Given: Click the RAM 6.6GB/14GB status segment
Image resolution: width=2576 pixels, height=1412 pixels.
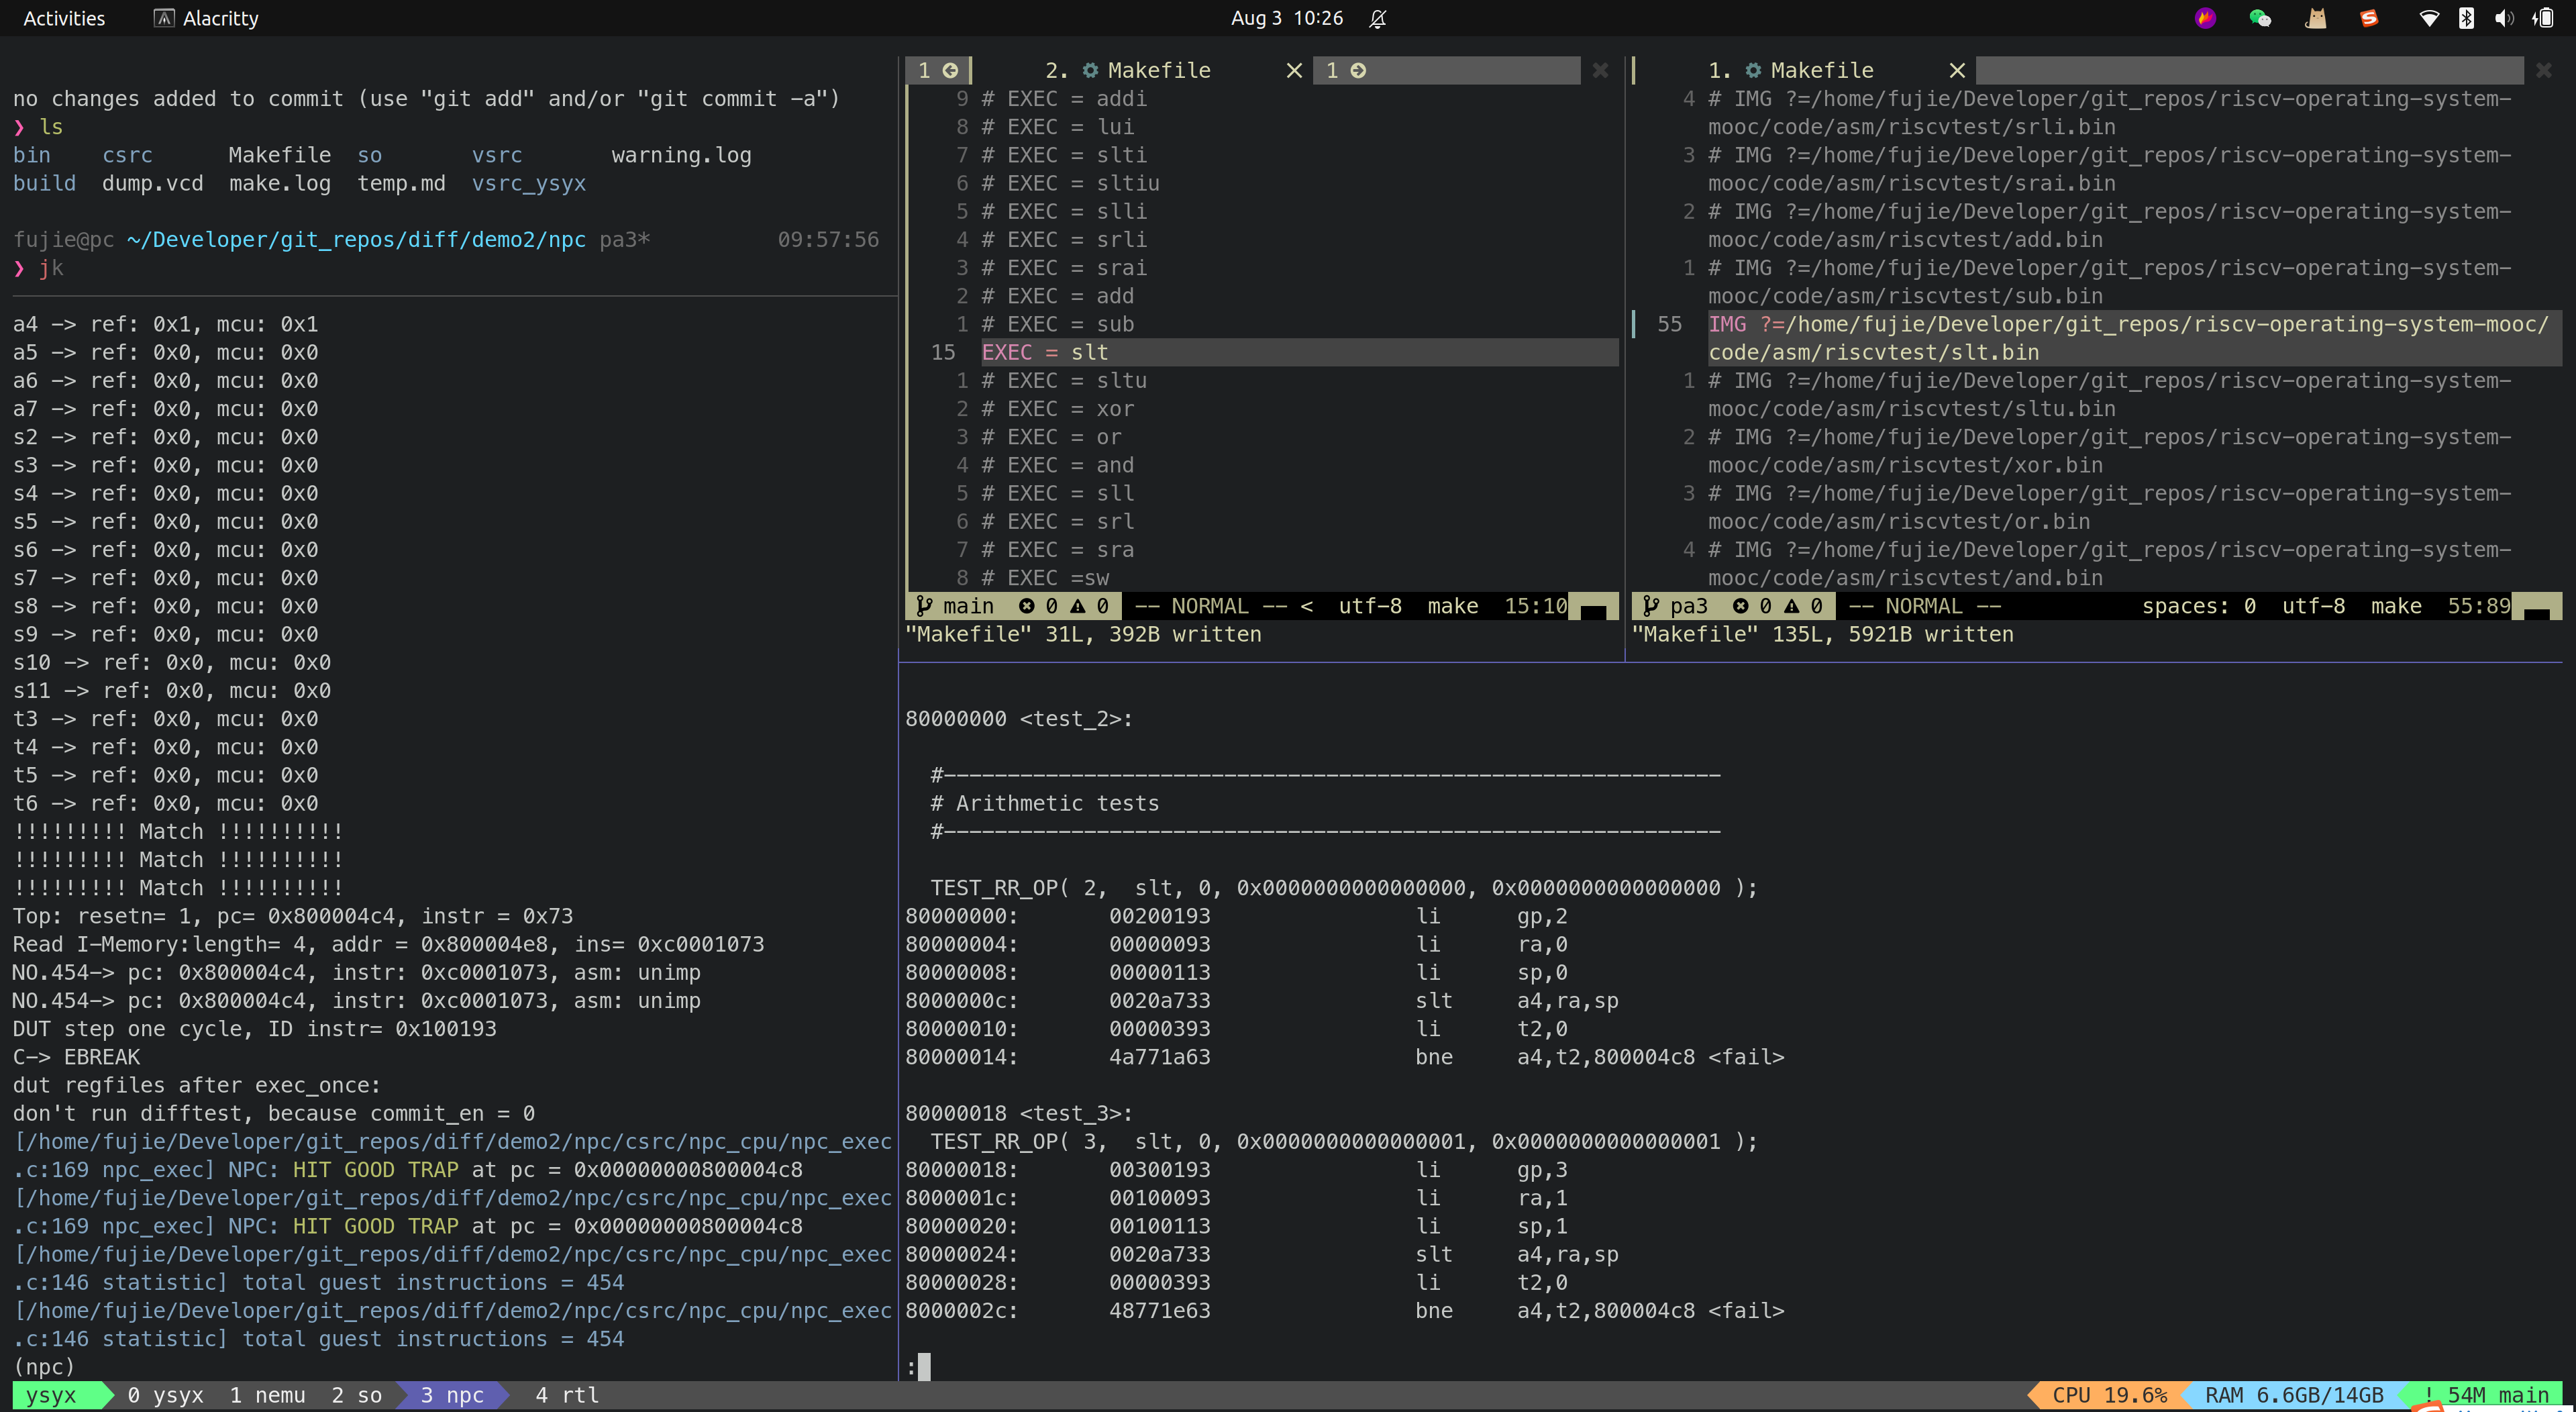Looking at the screenshot, I should pos(2294,1395).
